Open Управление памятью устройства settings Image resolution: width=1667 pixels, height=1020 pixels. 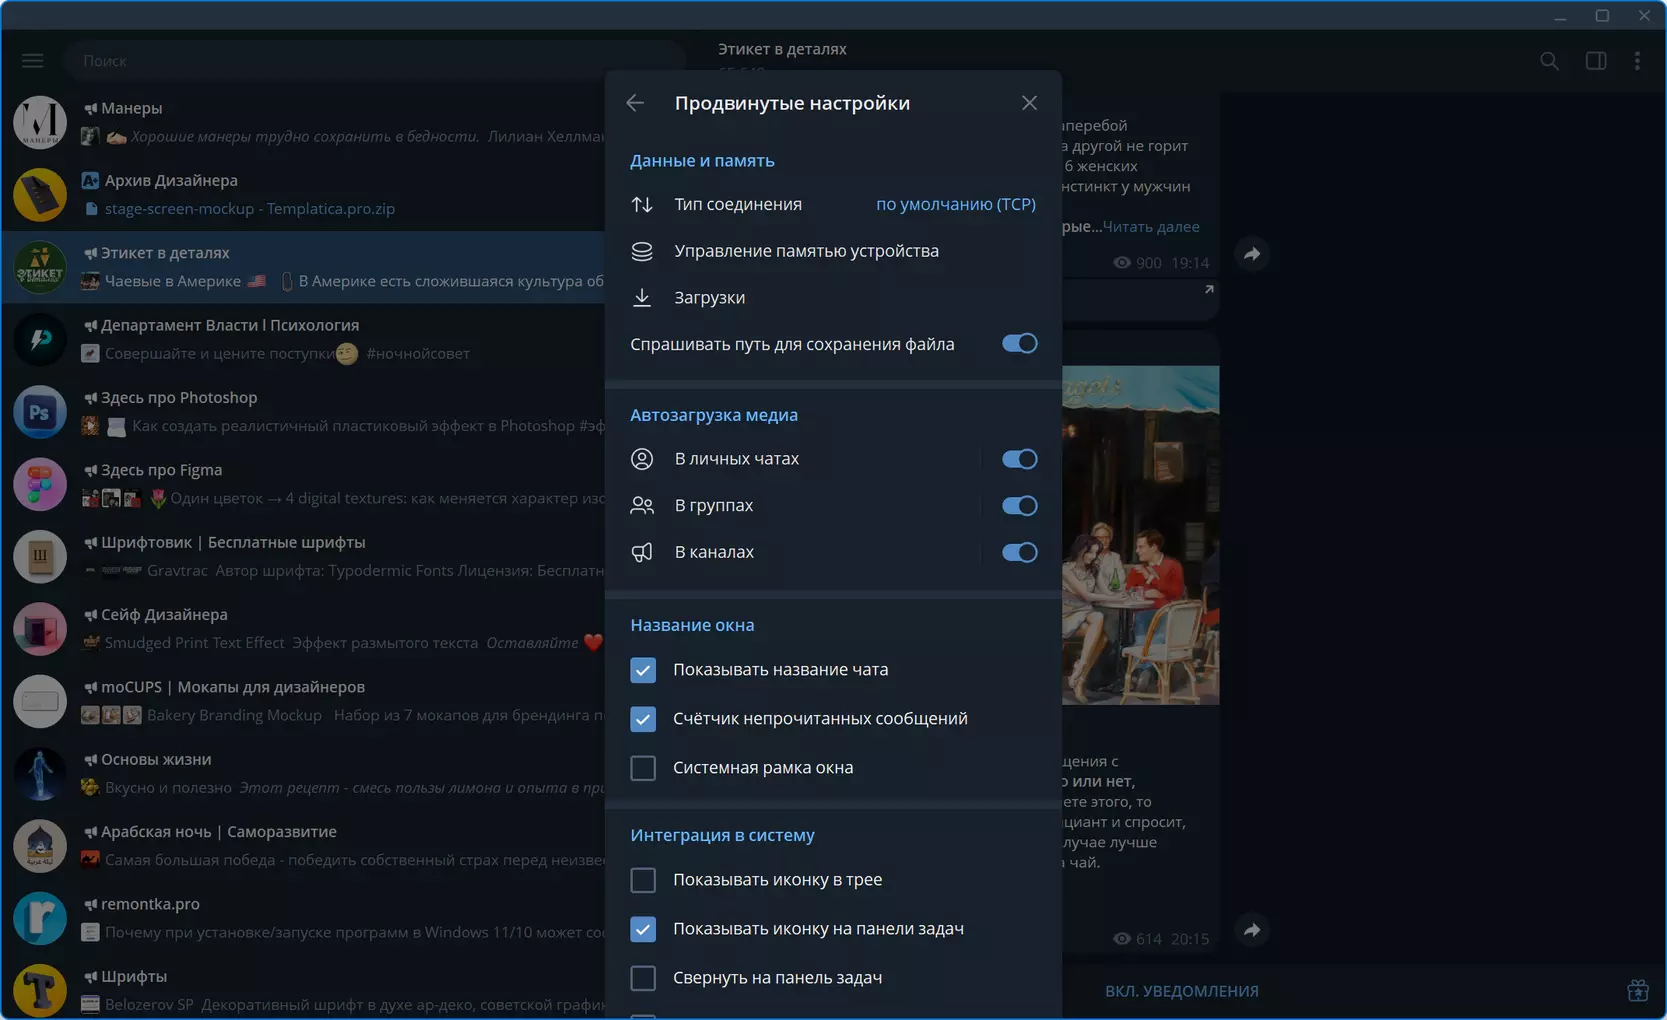tap(833, 251)
